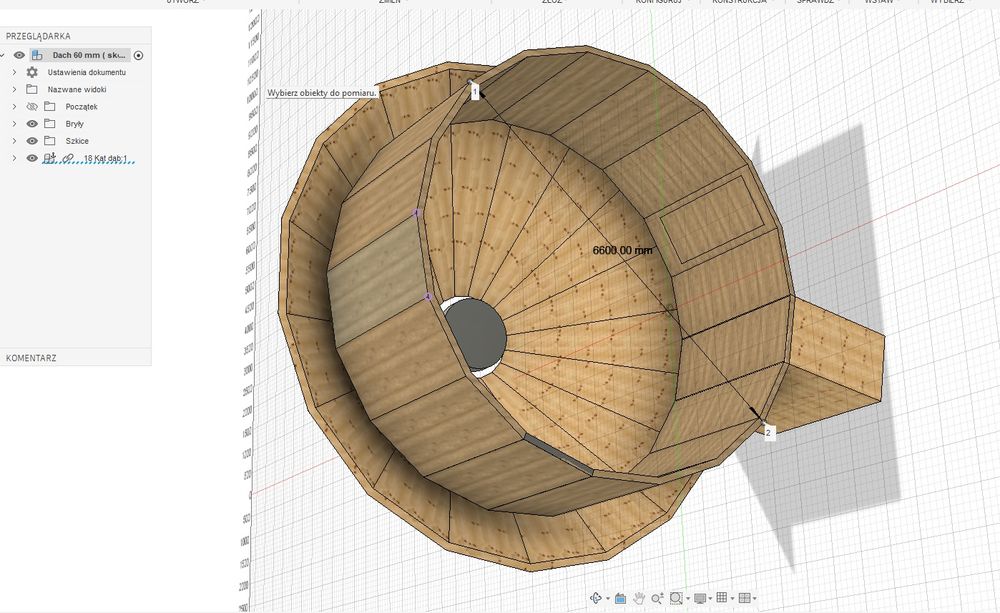Select the Początek row label
Viewport: 1000px width, 613px height.
[81, 107]
